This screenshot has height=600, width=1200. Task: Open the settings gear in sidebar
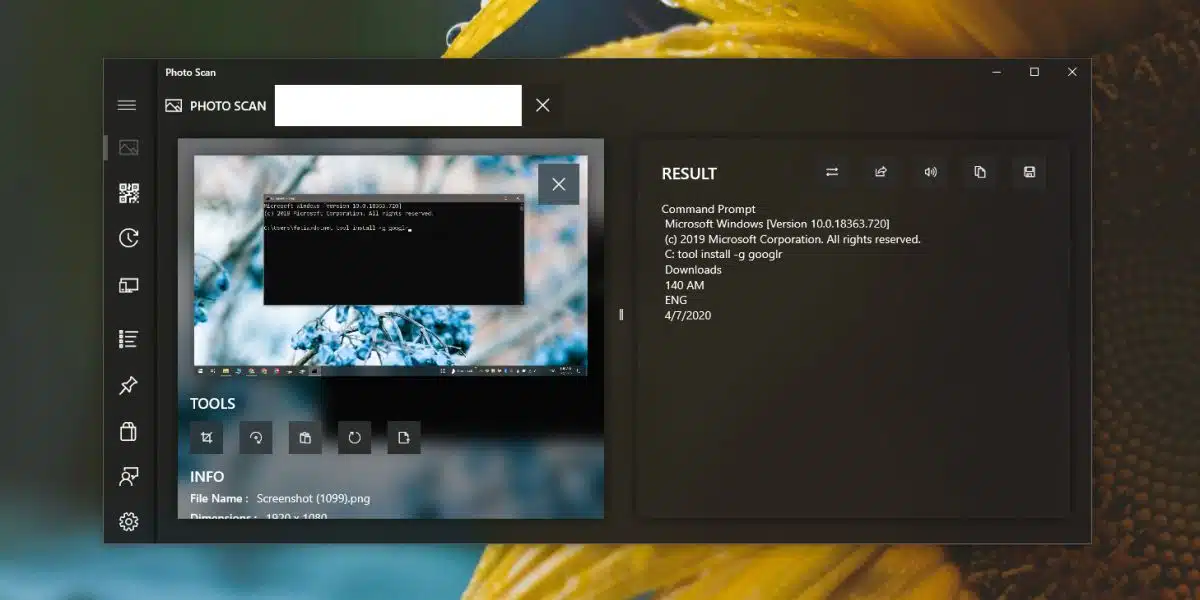128,522
